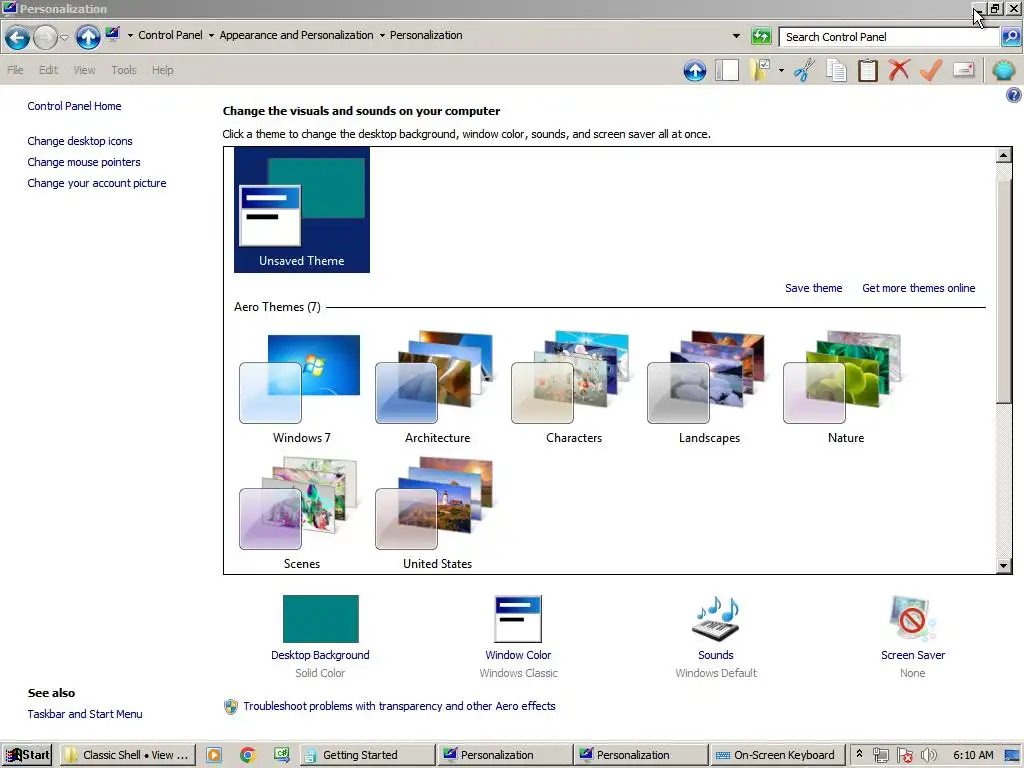Open Change your account picture link
This screenshot has width=1024, height=768.
point(97,183)
